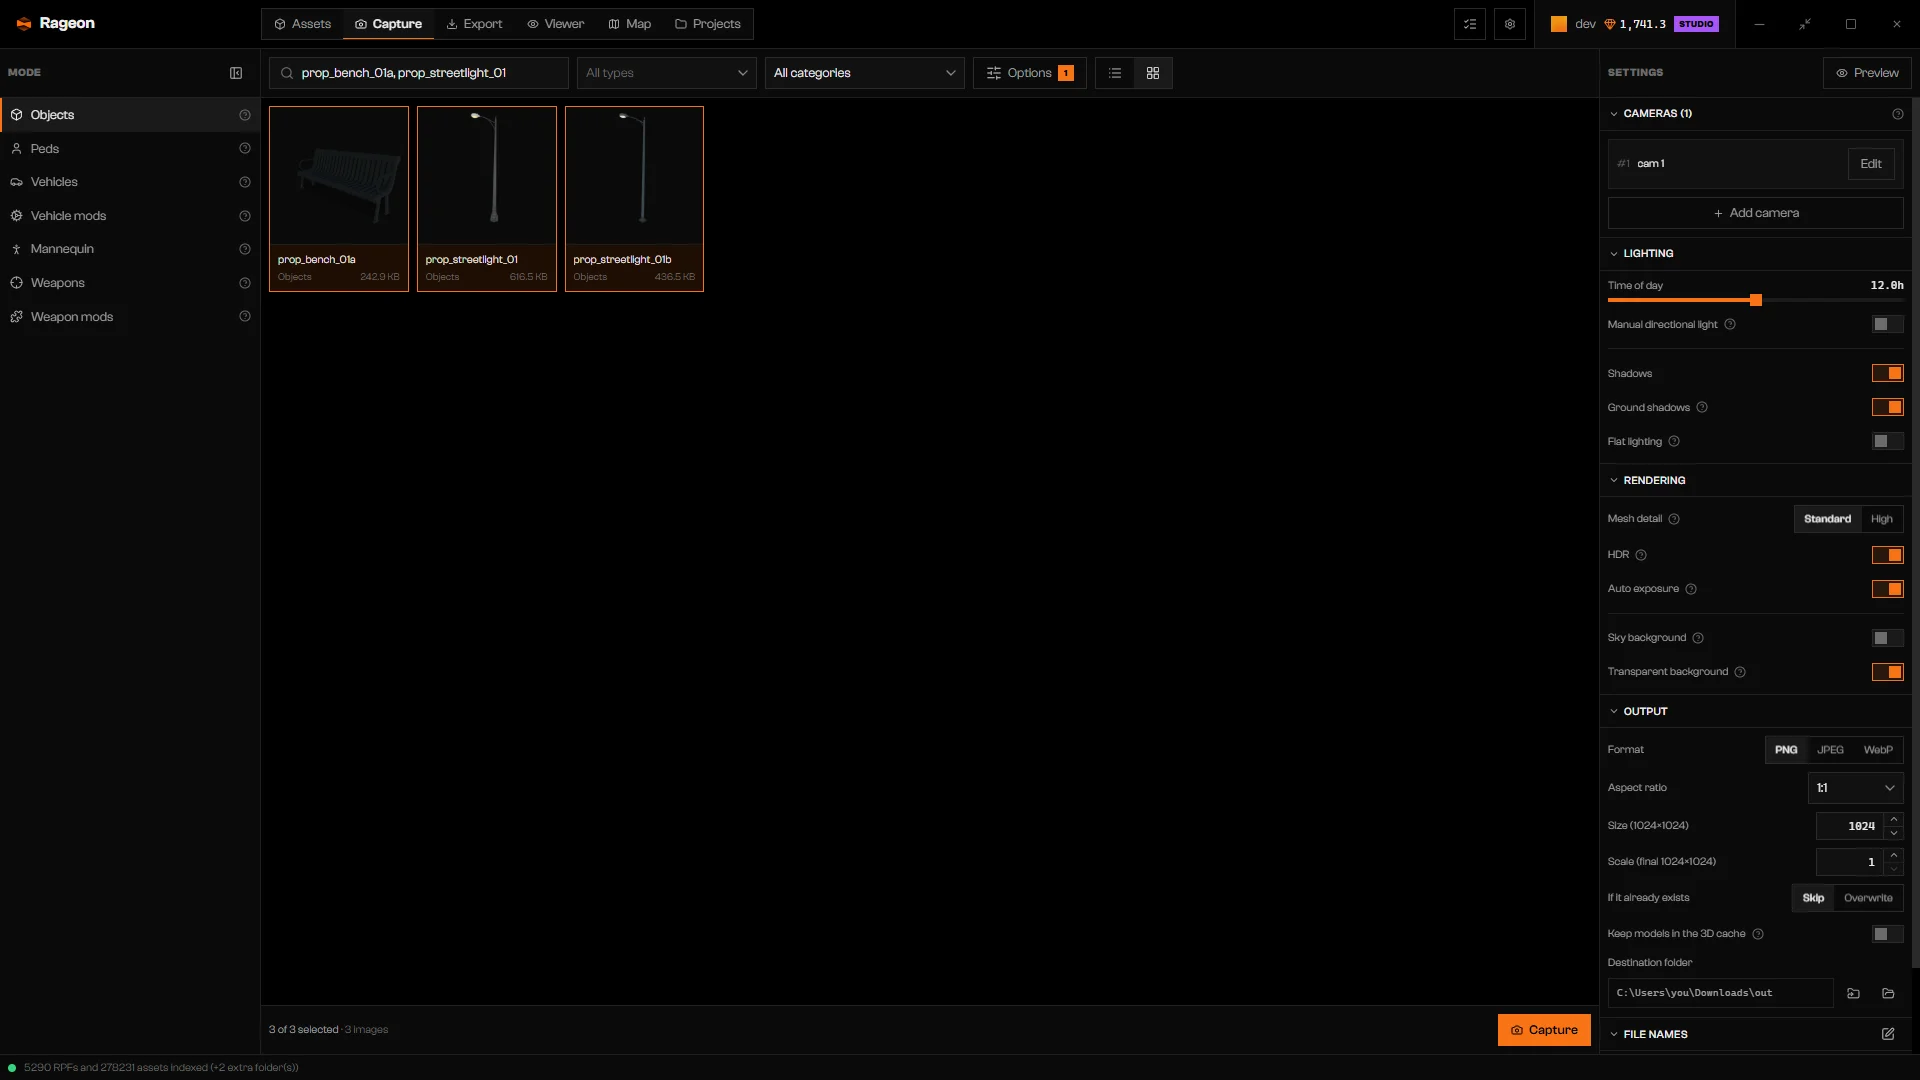Click the orange Capture button
Image resolution: width=1920 pixels, height=1080 pixels.
click(x=1544, y=1030)
